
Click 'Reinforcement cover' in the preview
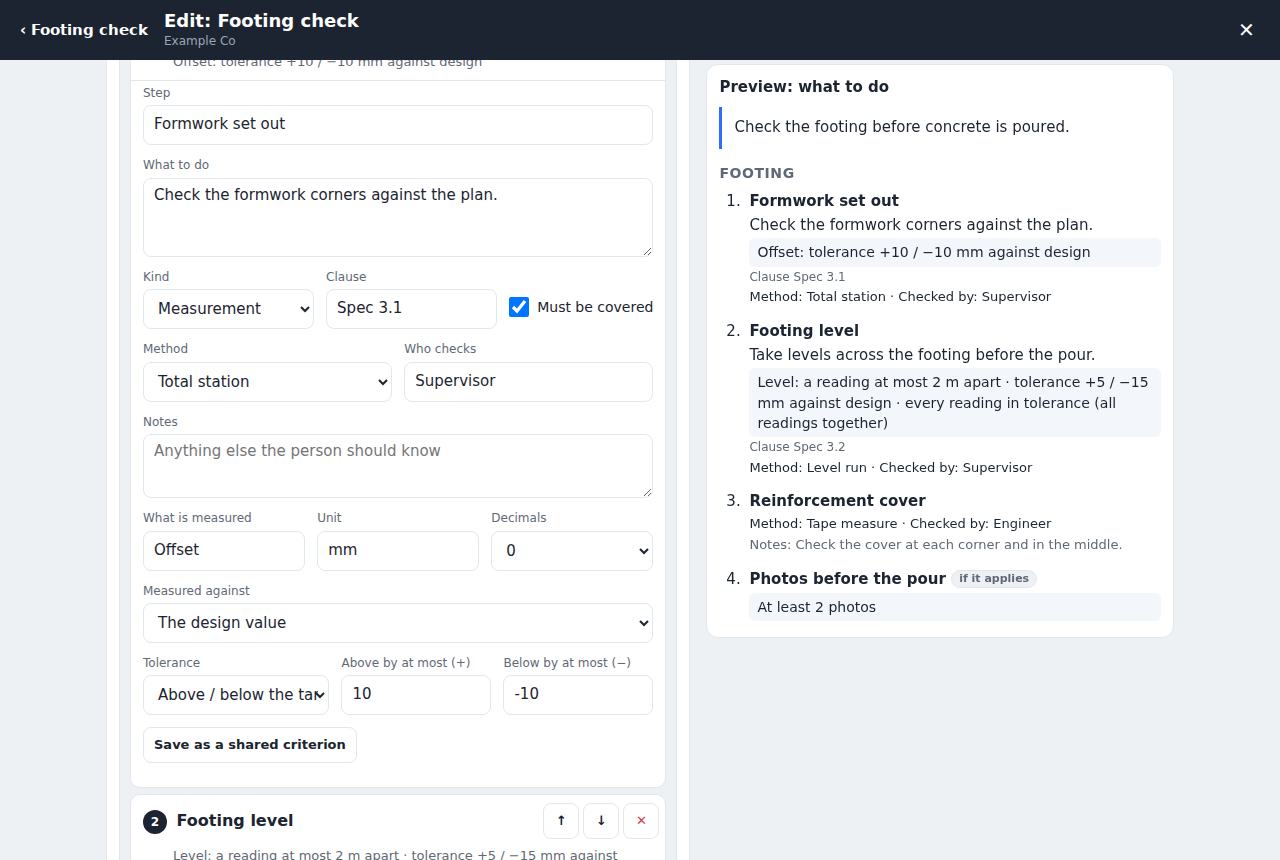click(837, 501)
